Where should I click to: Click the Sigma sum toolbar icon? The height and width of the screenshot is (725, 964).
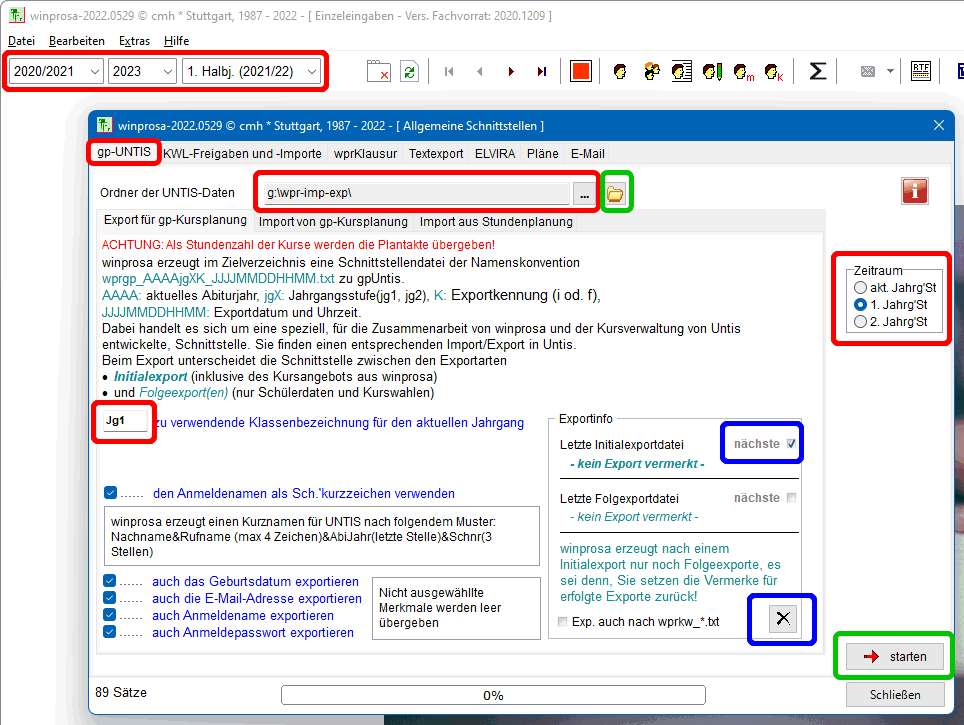(x=817, y=71)
